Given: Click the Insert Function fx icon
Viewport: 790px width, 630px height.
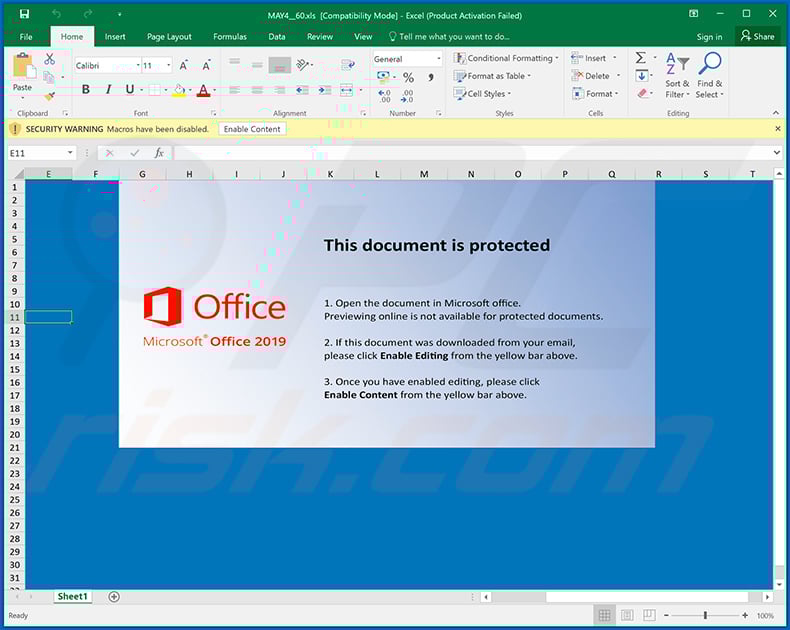Looking at the screenshot, I should [x=159, y=153].
